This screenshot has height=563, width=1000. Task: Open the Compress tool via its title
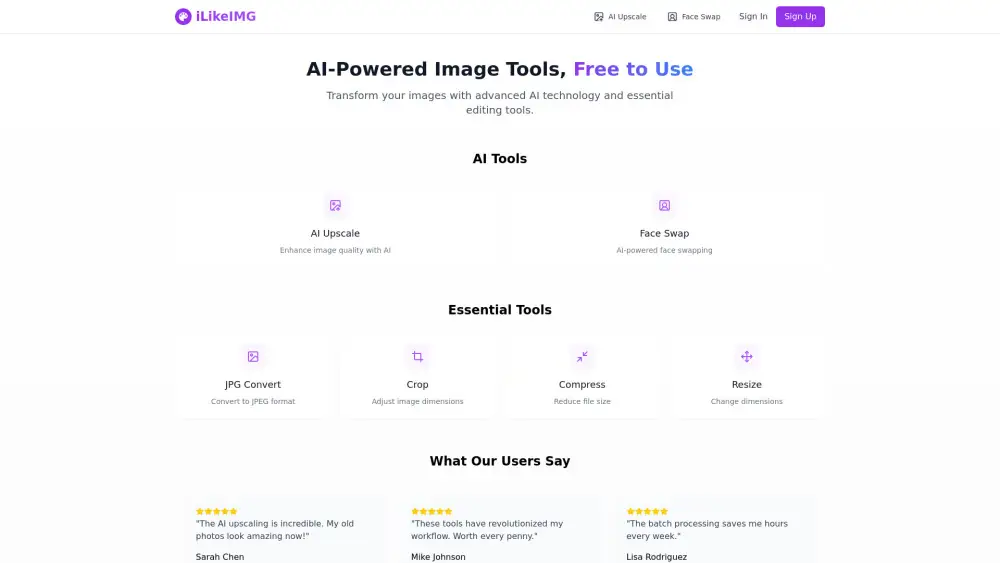tap(582, 384)
